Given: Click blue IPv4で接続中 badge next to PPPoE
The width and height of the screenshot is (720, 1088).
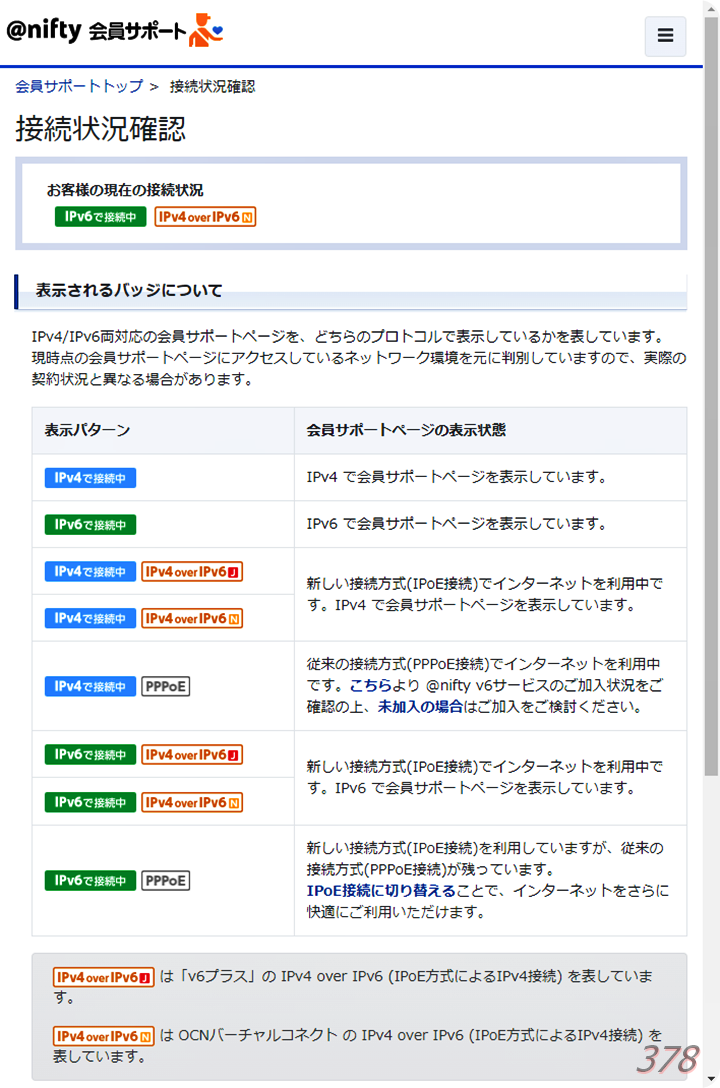Looking at the screenshot, I should coord(90,686).
